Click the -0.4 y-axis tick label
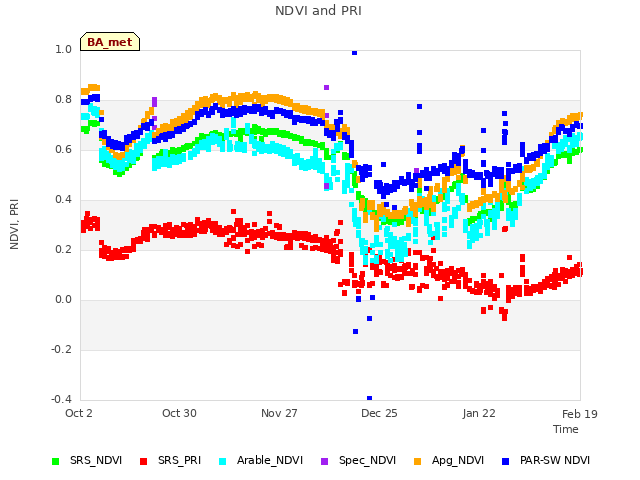640x480 pixels. 61,399
